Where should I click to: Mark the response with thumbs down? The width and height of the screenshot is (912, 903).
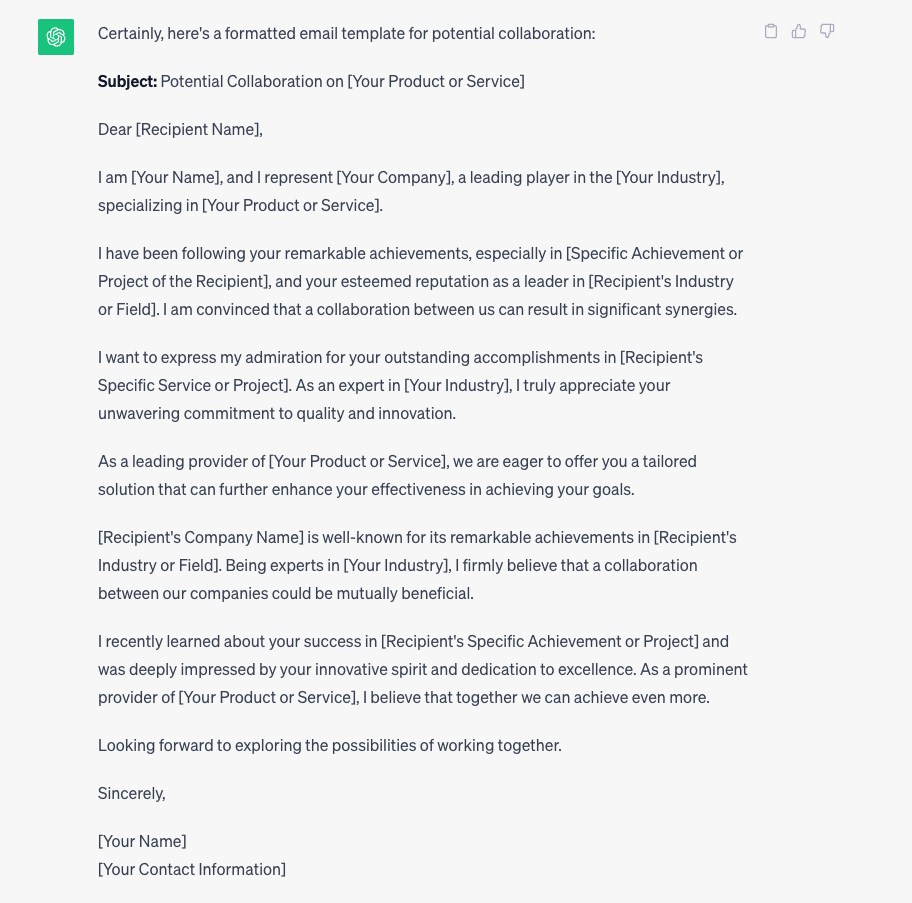[827, 31]
